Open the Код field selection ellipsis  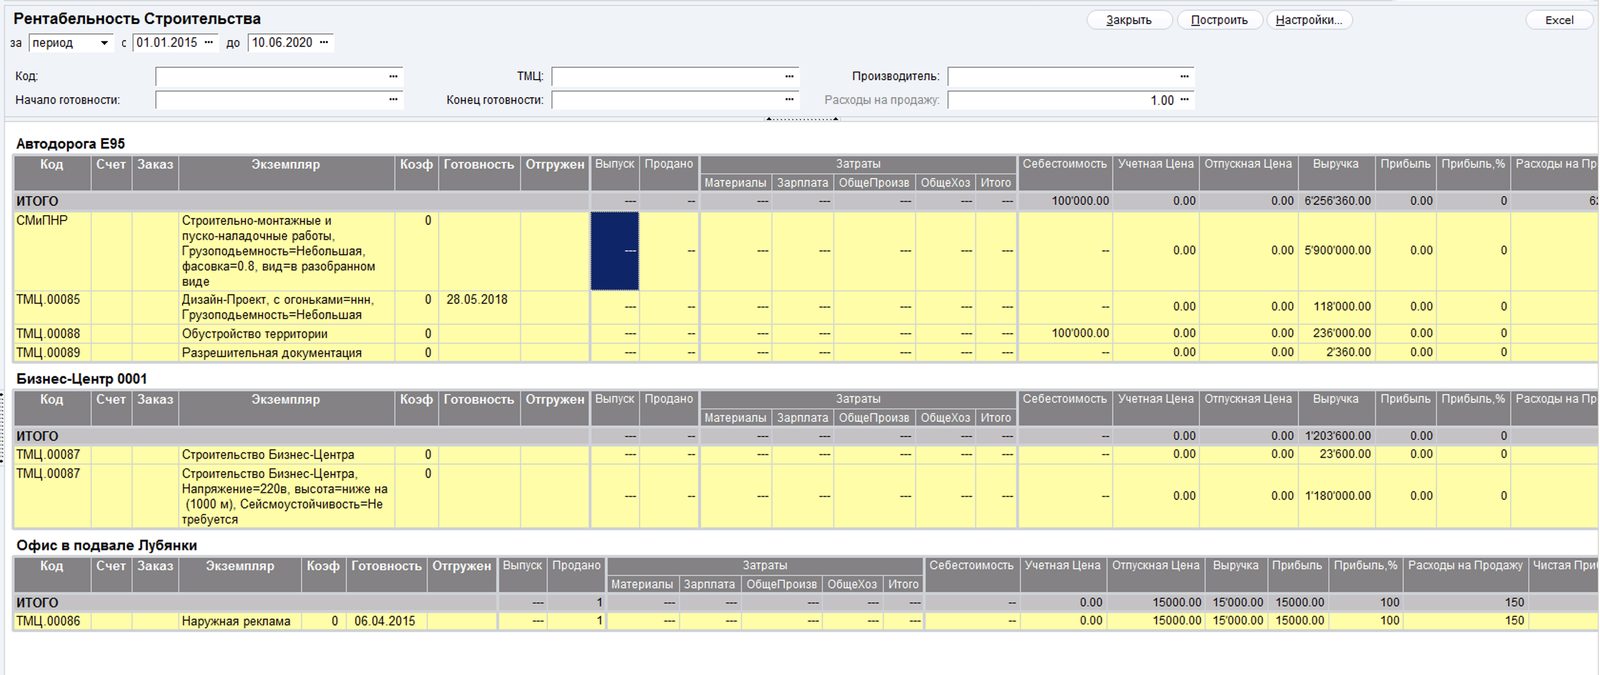click(394, 76)
